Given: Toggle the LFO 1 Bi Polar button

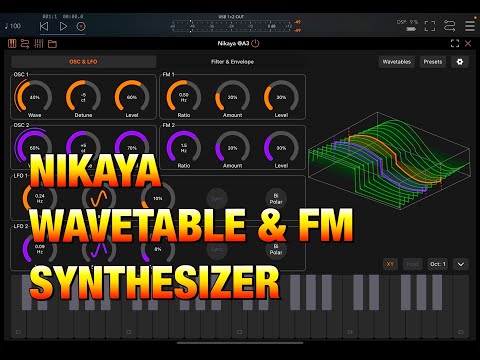Looking at the screenshot, I should click(276, 199).
